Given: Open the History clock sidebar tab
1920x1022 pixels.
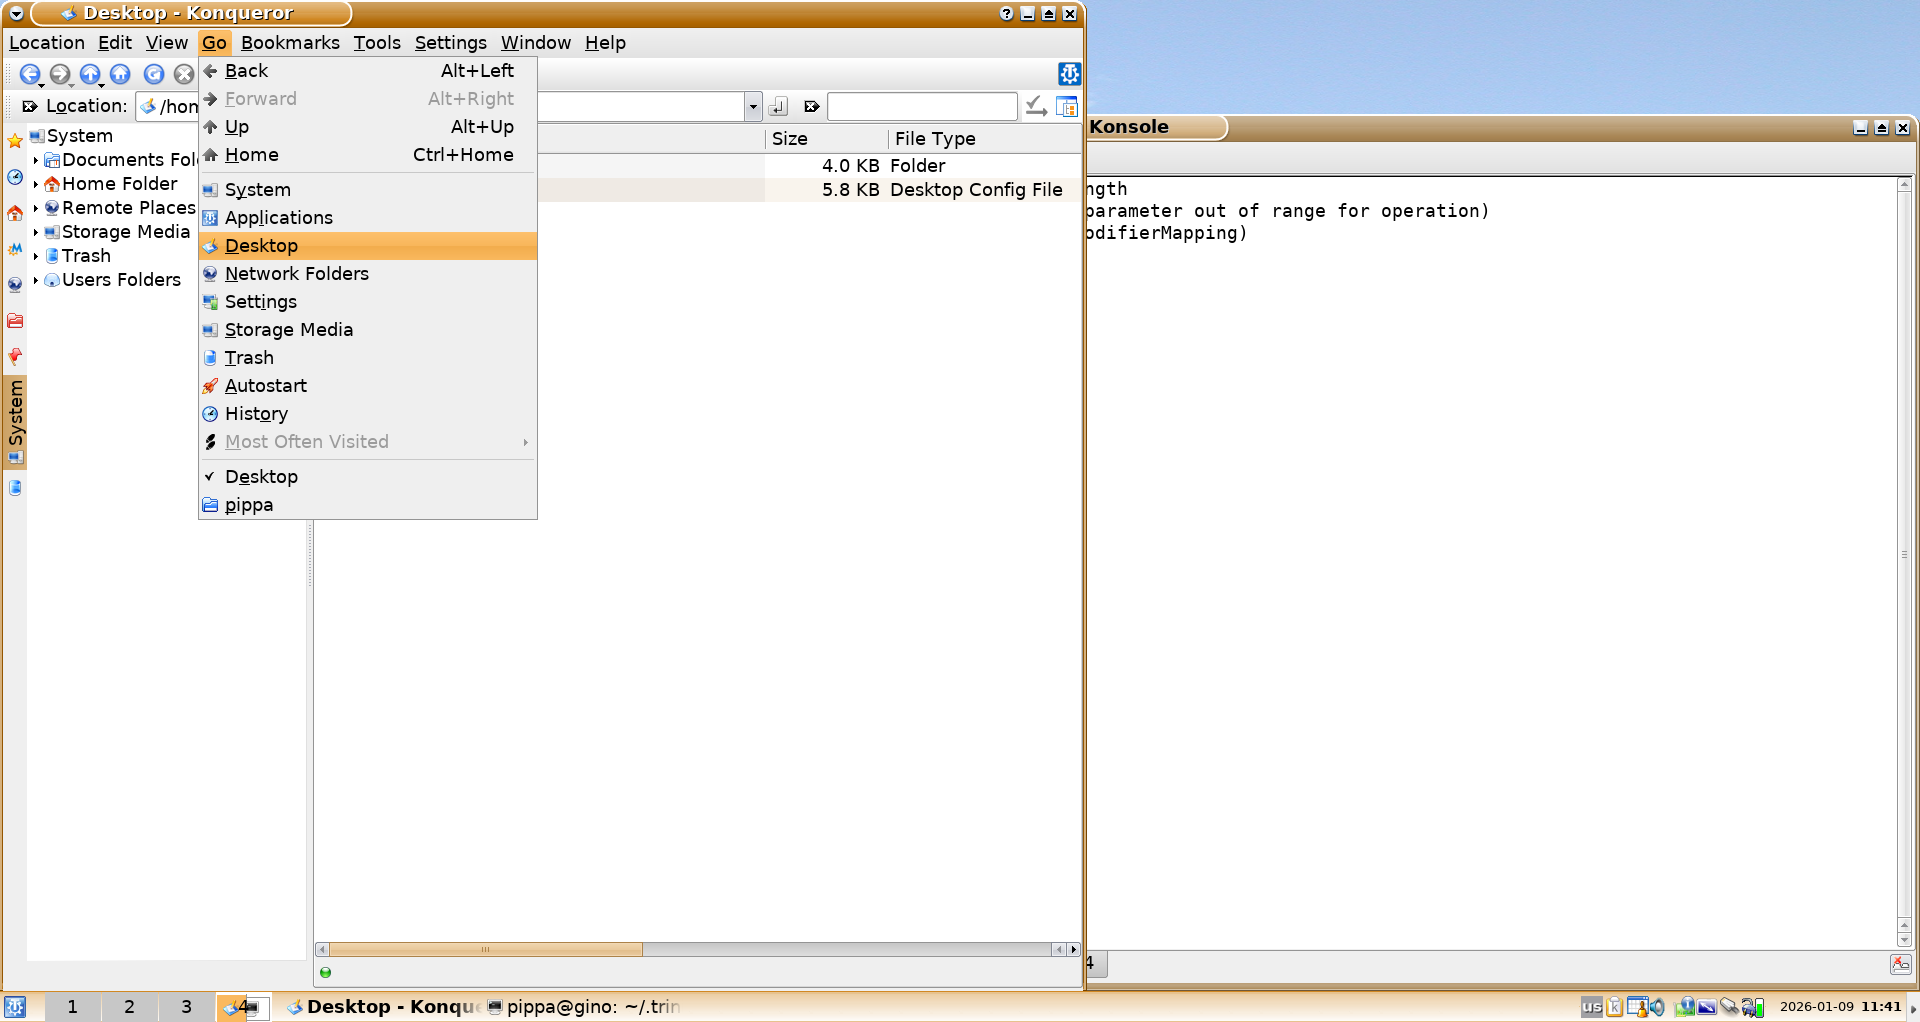Looking at the screenshot, I should (15, 177).
